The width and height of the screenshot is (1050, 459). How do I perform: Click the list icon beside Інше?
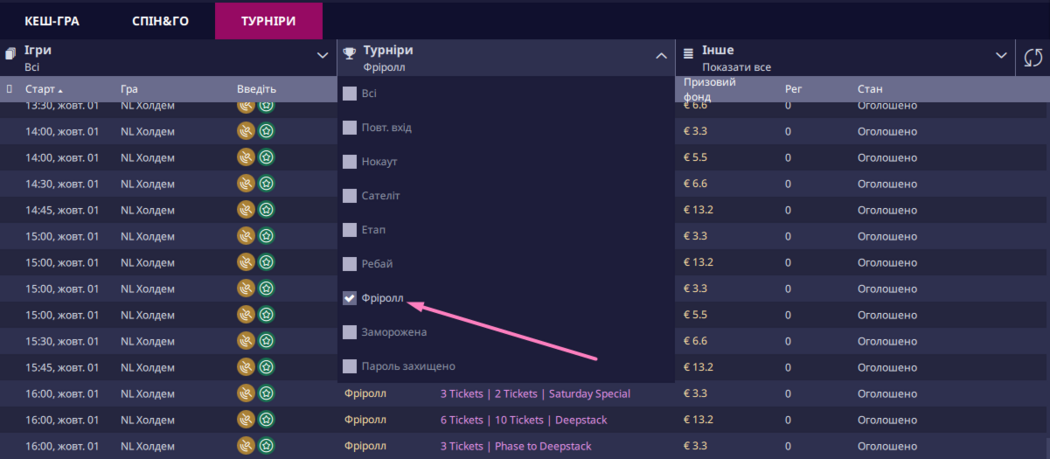[689, 52]
